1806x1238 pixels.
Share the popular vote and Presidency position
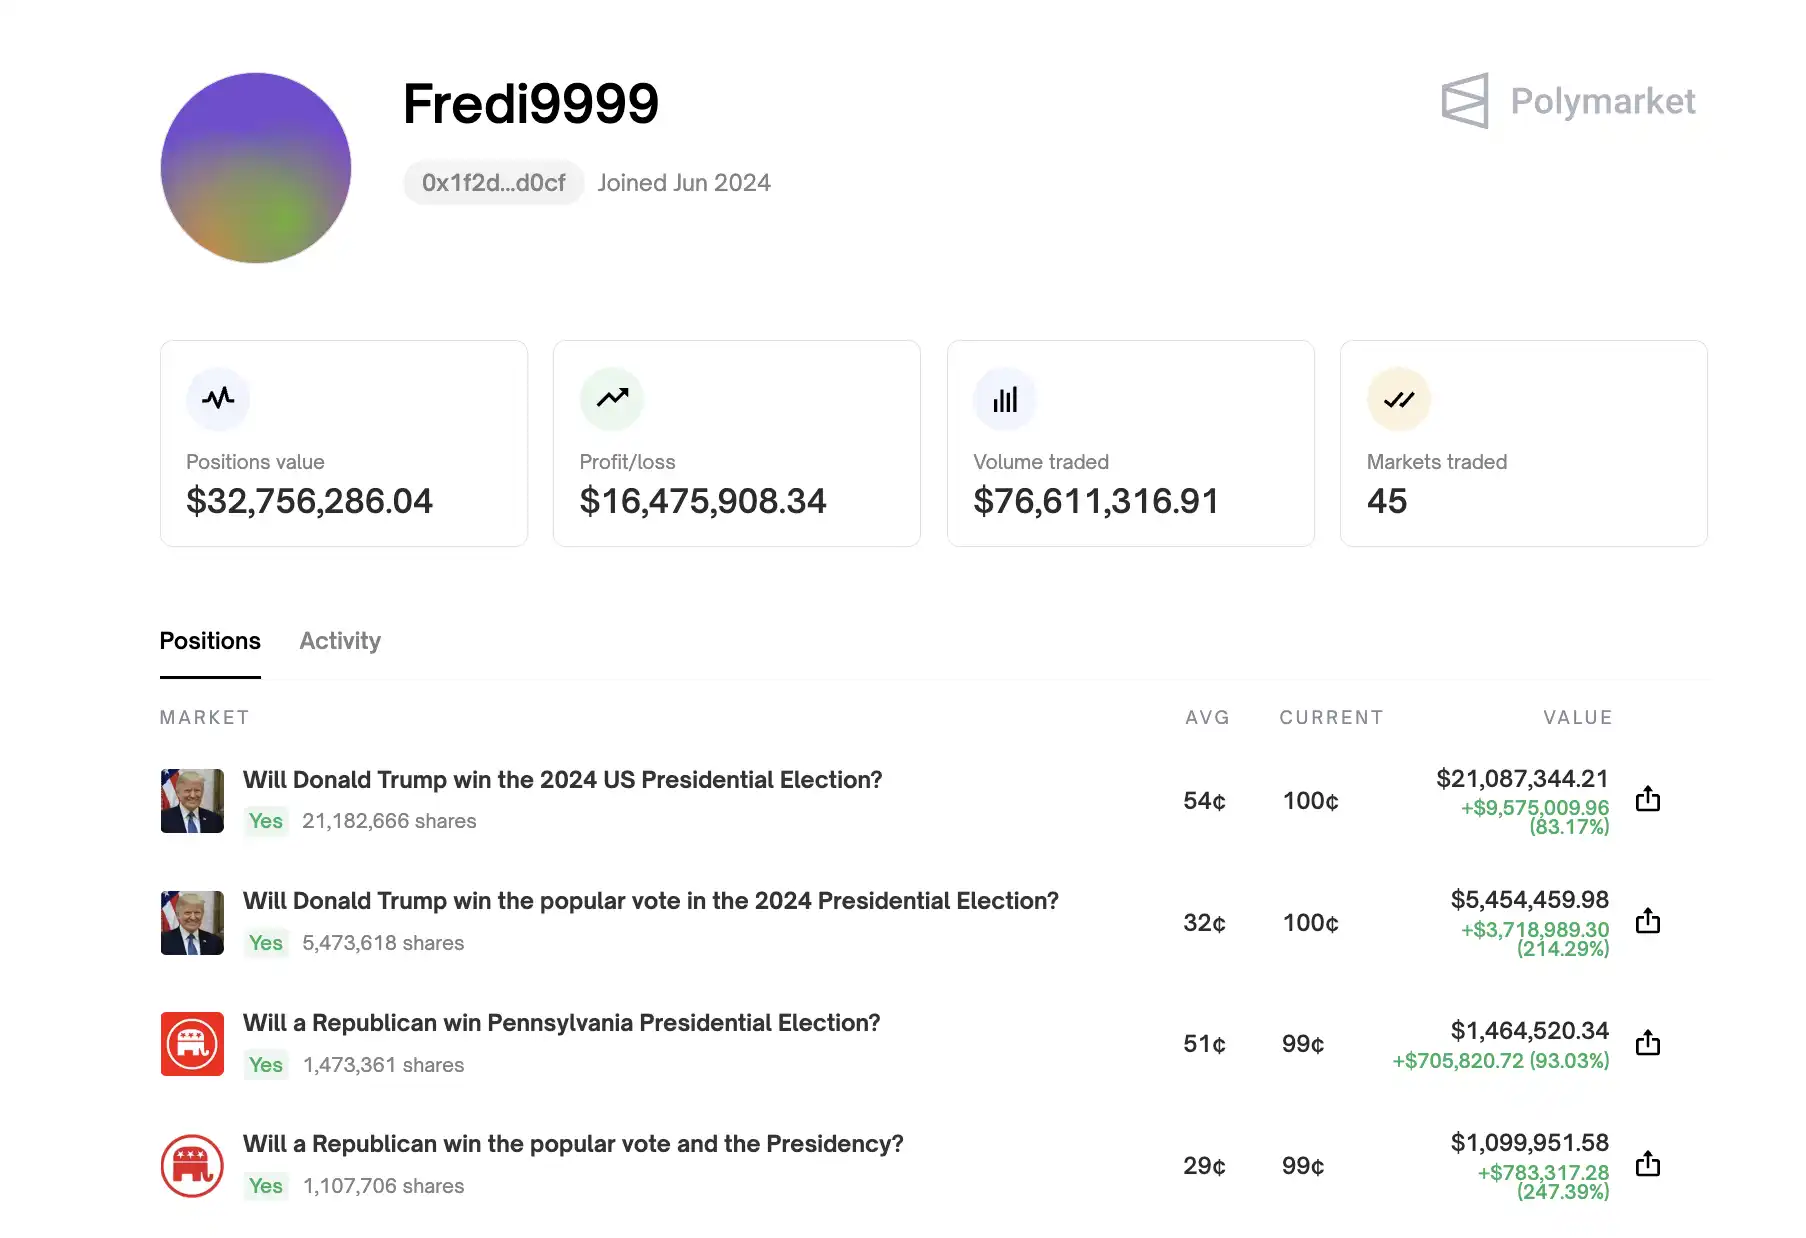(1647, 1164)
